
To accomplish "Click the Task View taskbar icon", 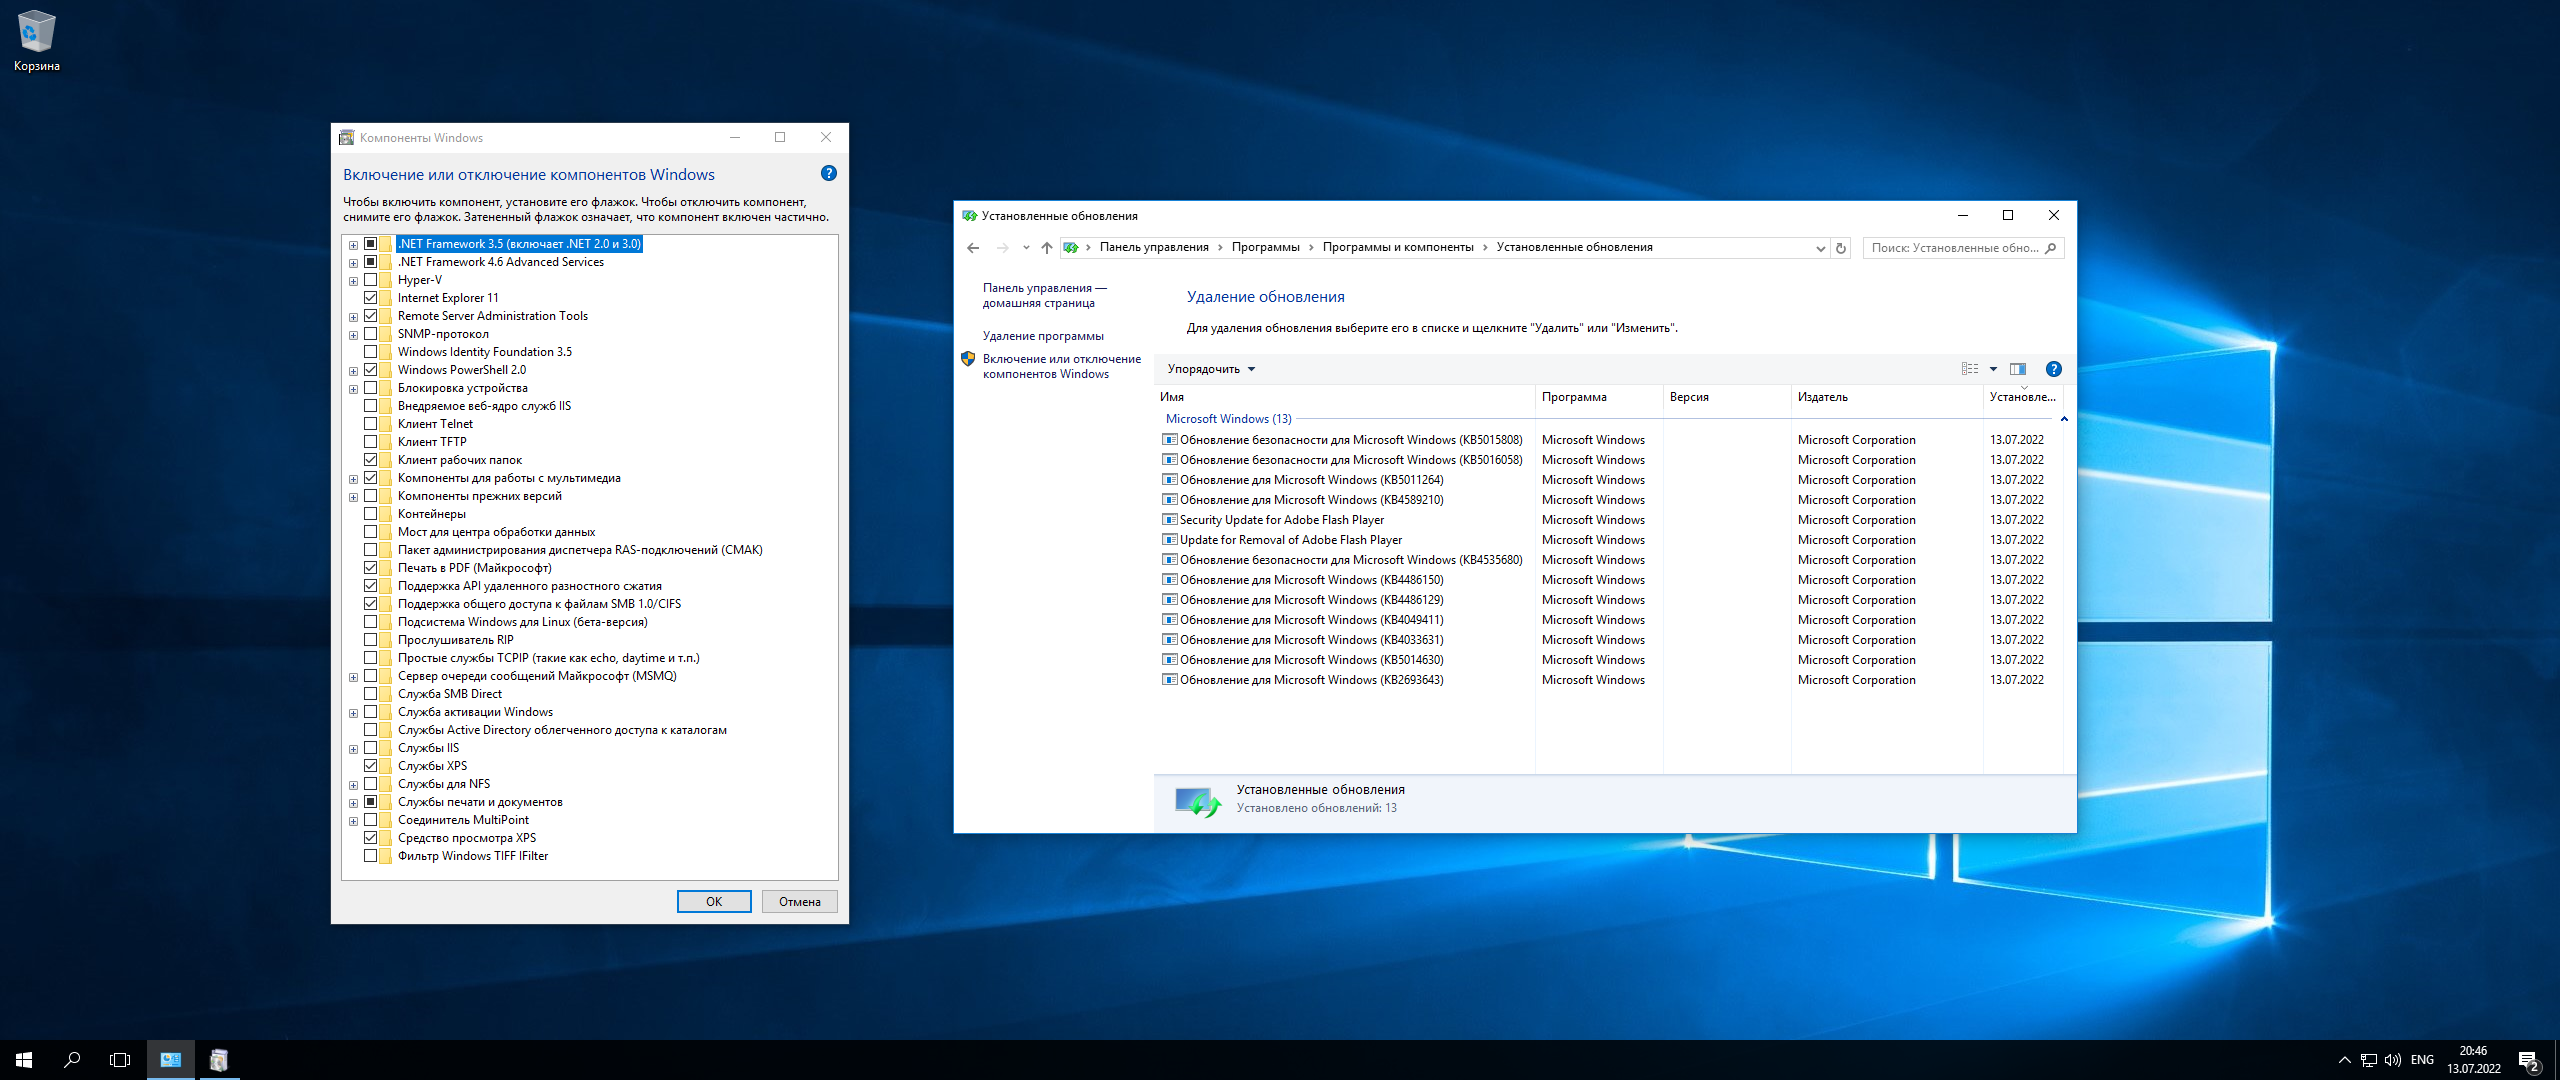I will pos(120,1060).
